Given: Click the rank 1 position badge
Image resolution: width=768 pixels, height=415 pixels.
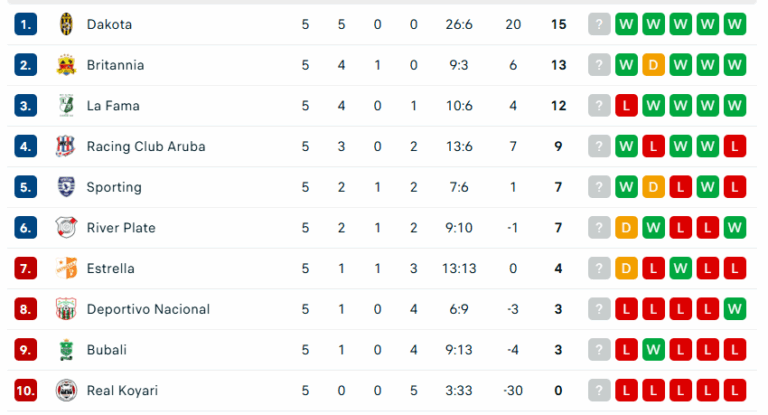Looking at the screenshot, I should tap(25, 24).
